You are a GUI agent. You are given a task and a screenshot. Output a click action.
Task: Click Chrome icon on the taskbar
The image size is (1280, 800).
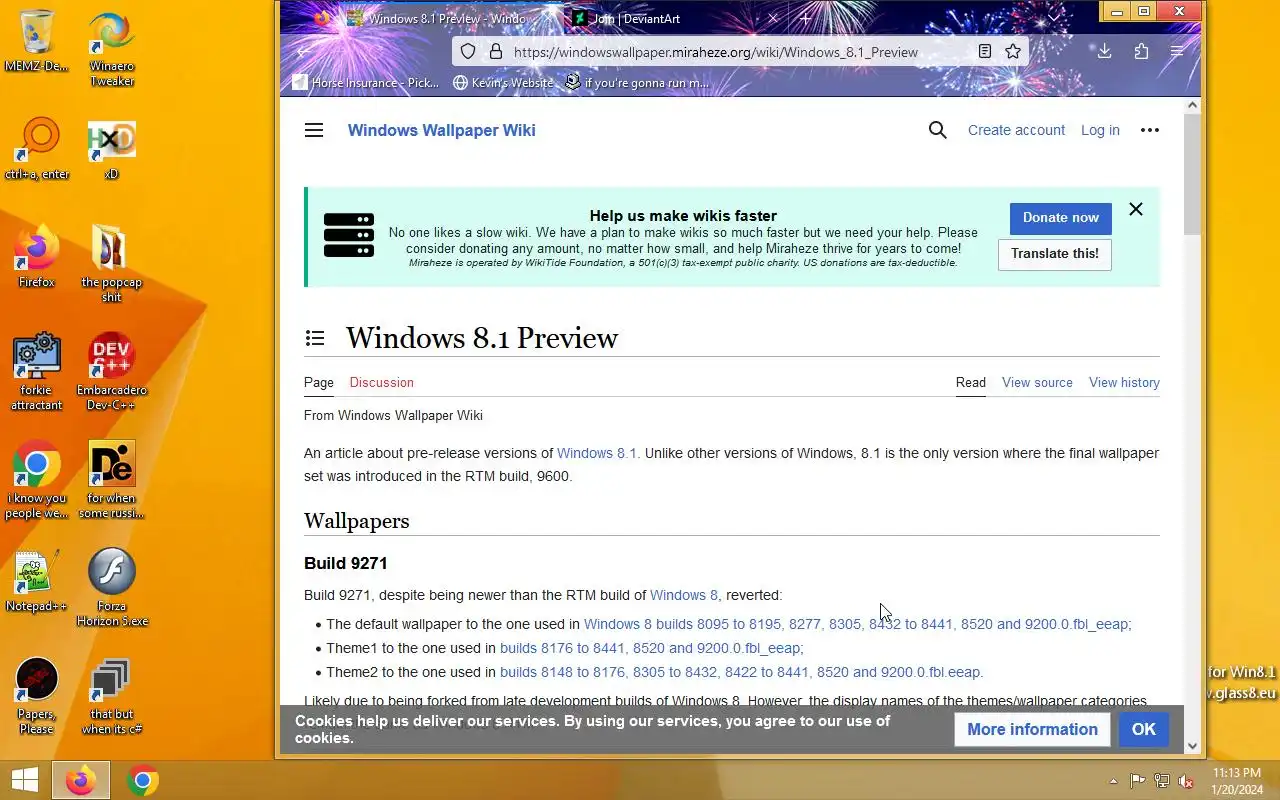(143, 780)
